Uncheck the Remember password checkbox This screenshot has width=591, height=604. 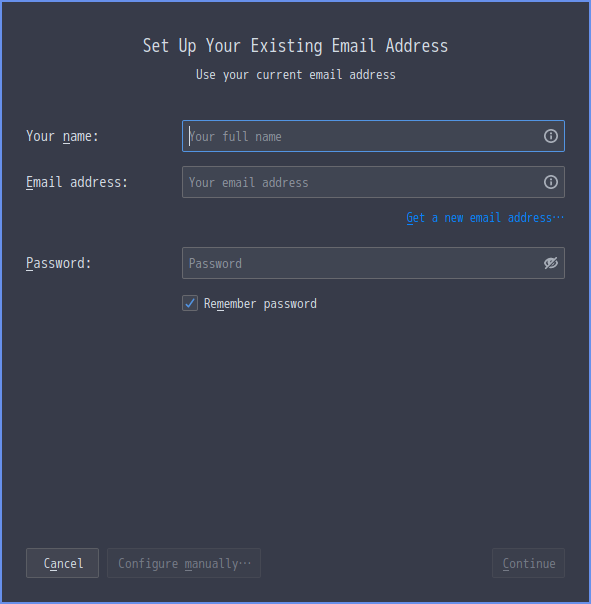190,303
